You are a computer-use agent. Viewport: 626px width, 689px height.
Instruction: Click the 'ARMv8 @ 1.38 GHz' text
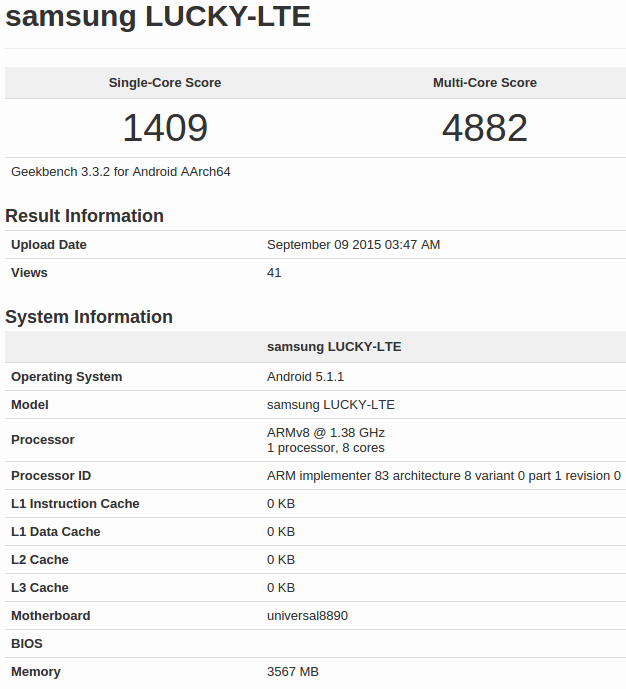coord(326,433)
